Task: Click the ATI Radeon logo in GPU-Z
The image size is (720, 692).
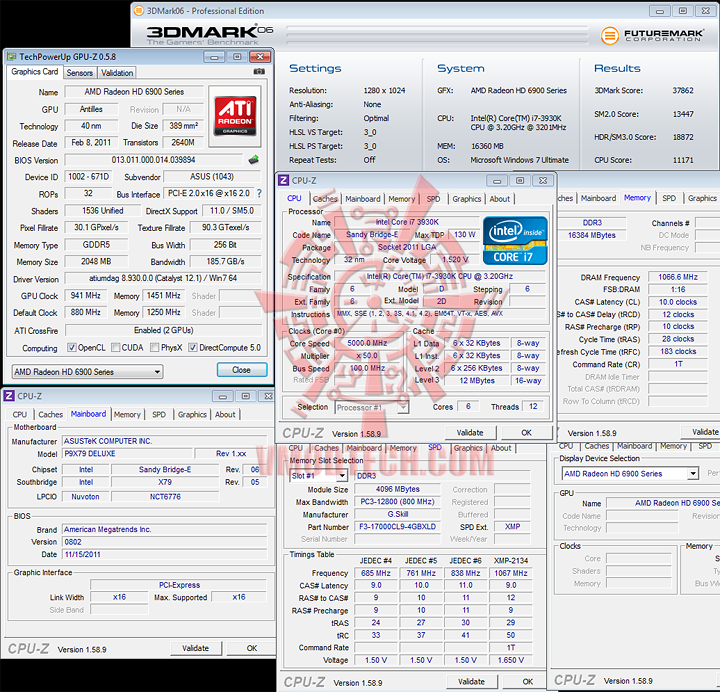Action: coord(235,116)
